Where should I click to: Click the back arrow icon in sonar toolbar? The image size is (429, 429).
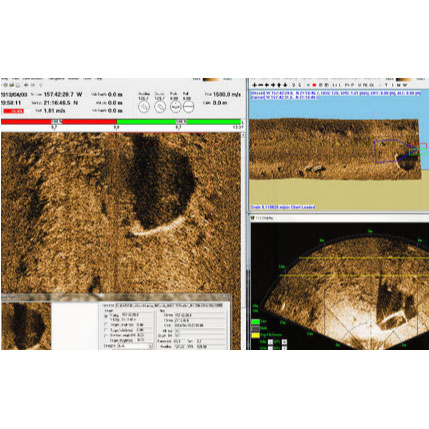coord(26,85)
